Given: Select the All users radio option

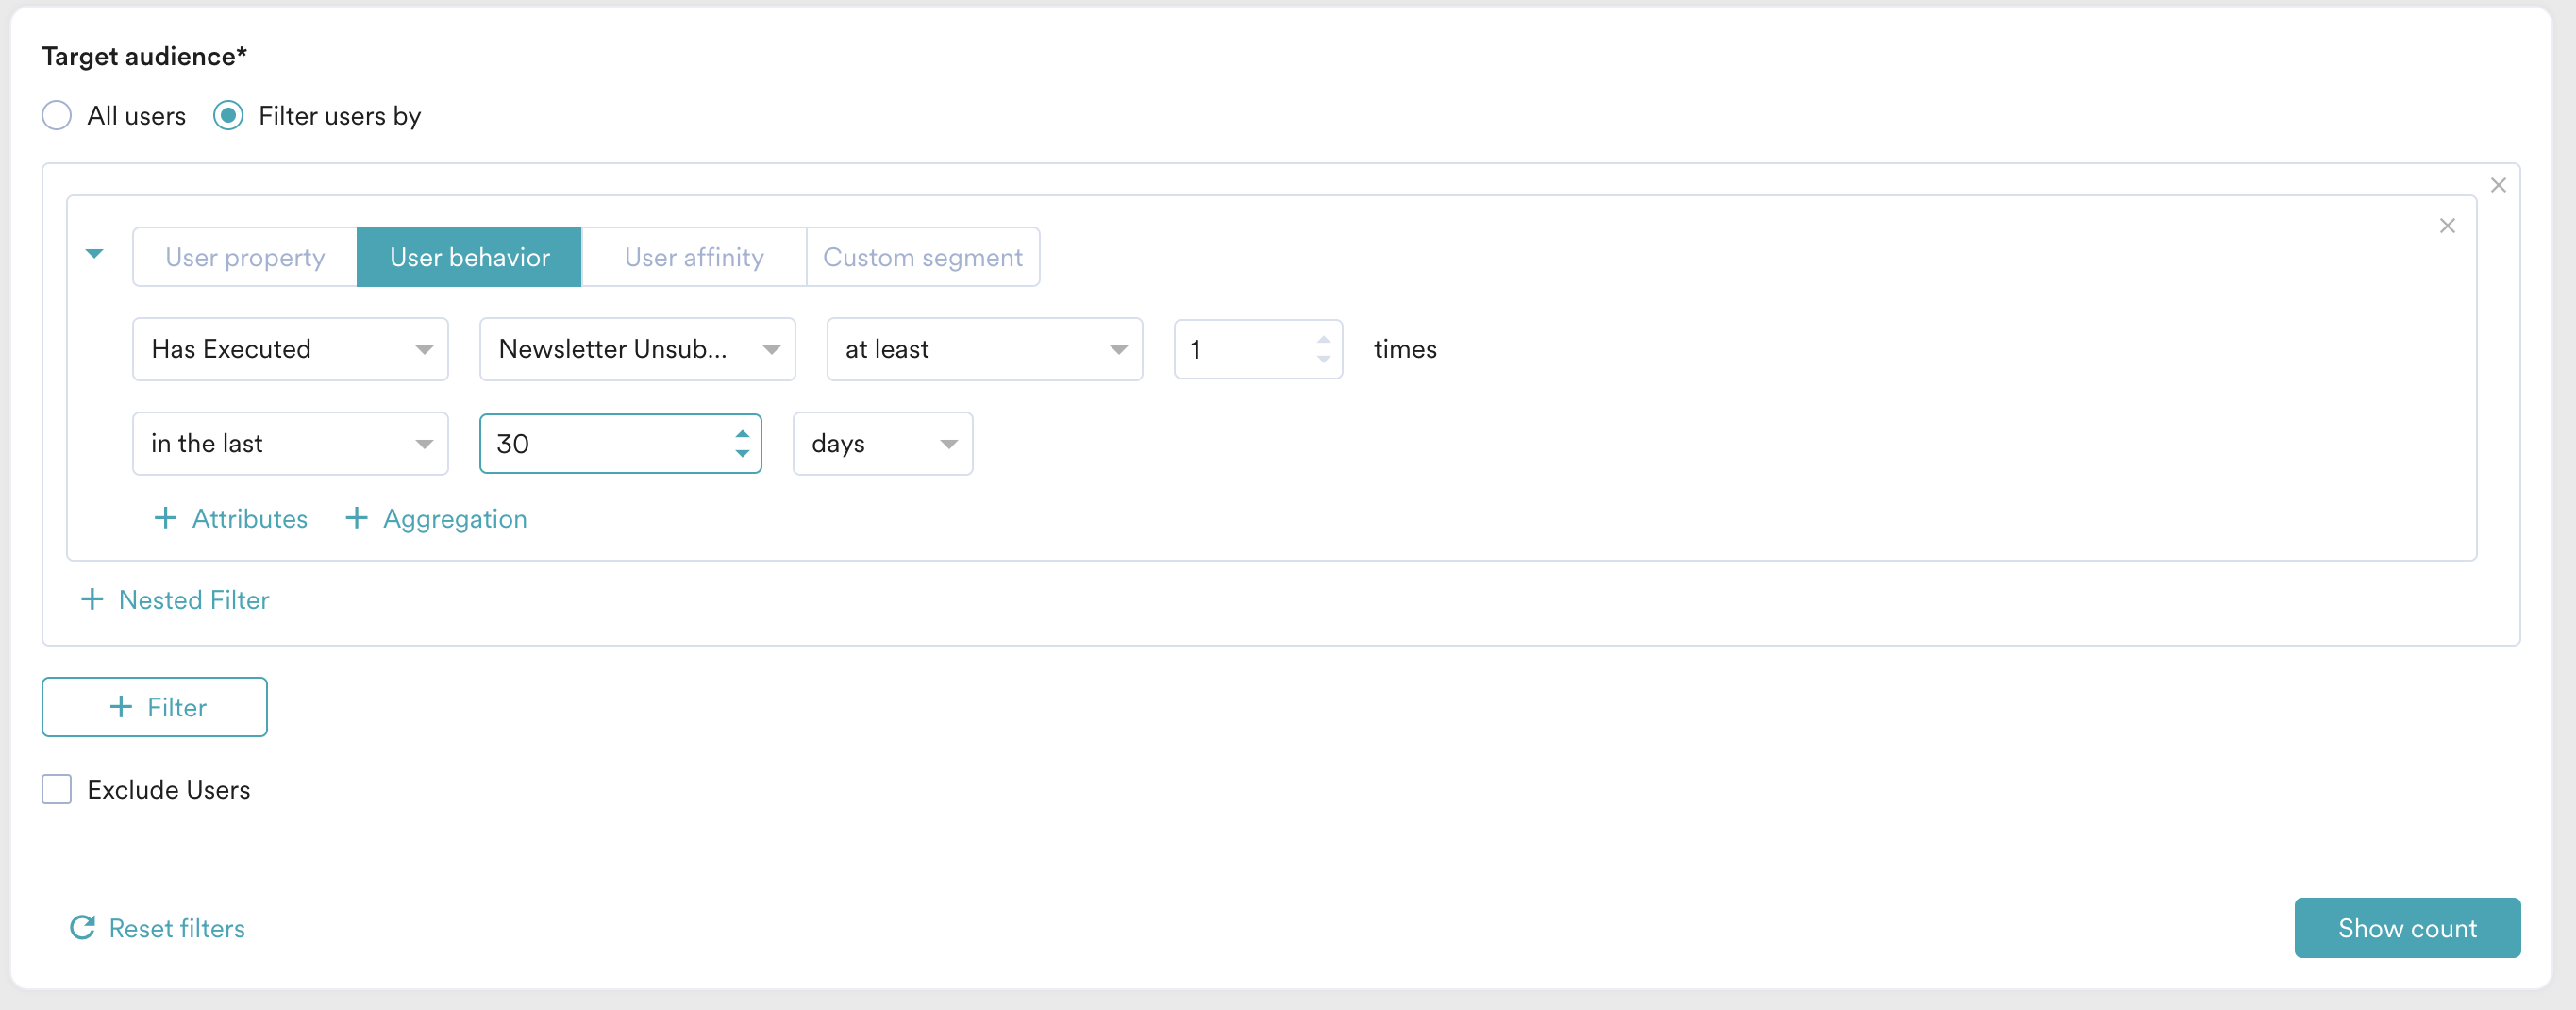Looking at the screenshot, I should 57,116.
